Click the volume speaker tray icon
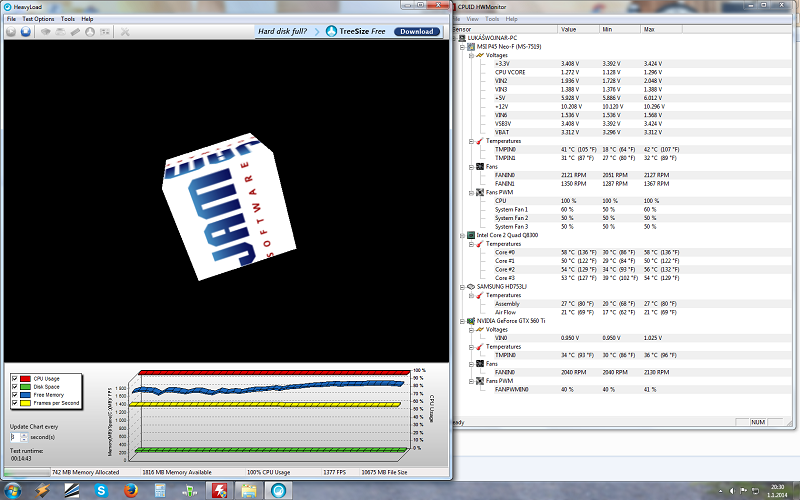The width and height of the screenshot is (800, 500). 733,491
